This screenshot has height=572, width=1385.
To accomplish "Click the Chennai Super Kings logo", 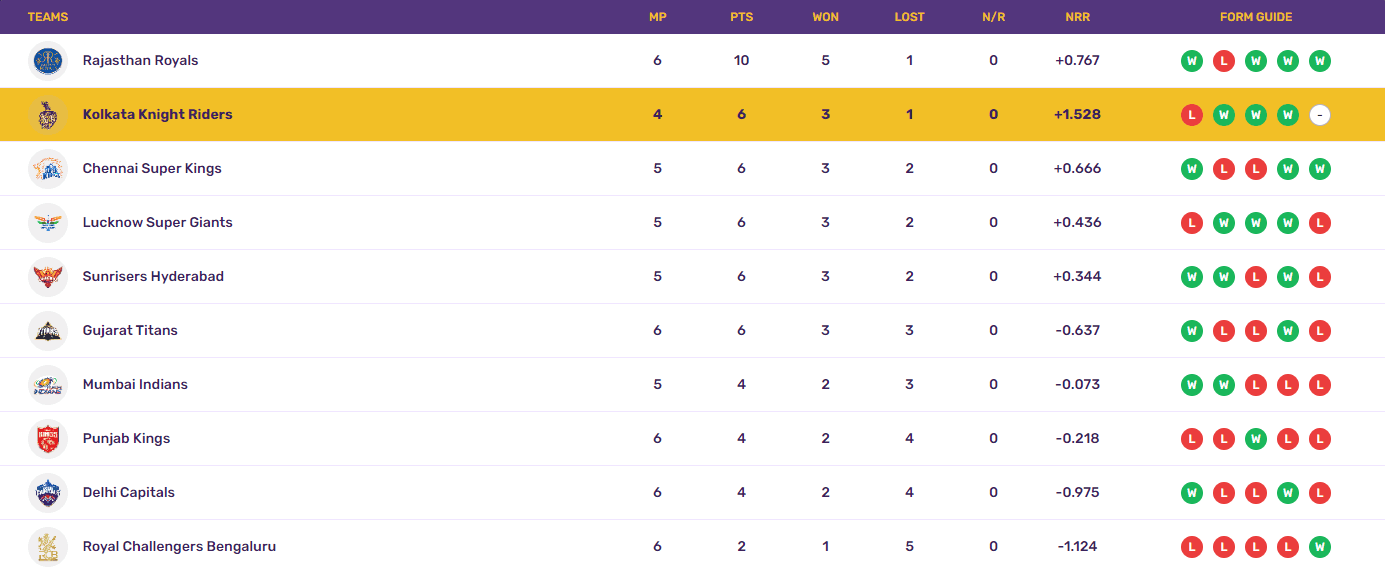I will coord(48,169).
